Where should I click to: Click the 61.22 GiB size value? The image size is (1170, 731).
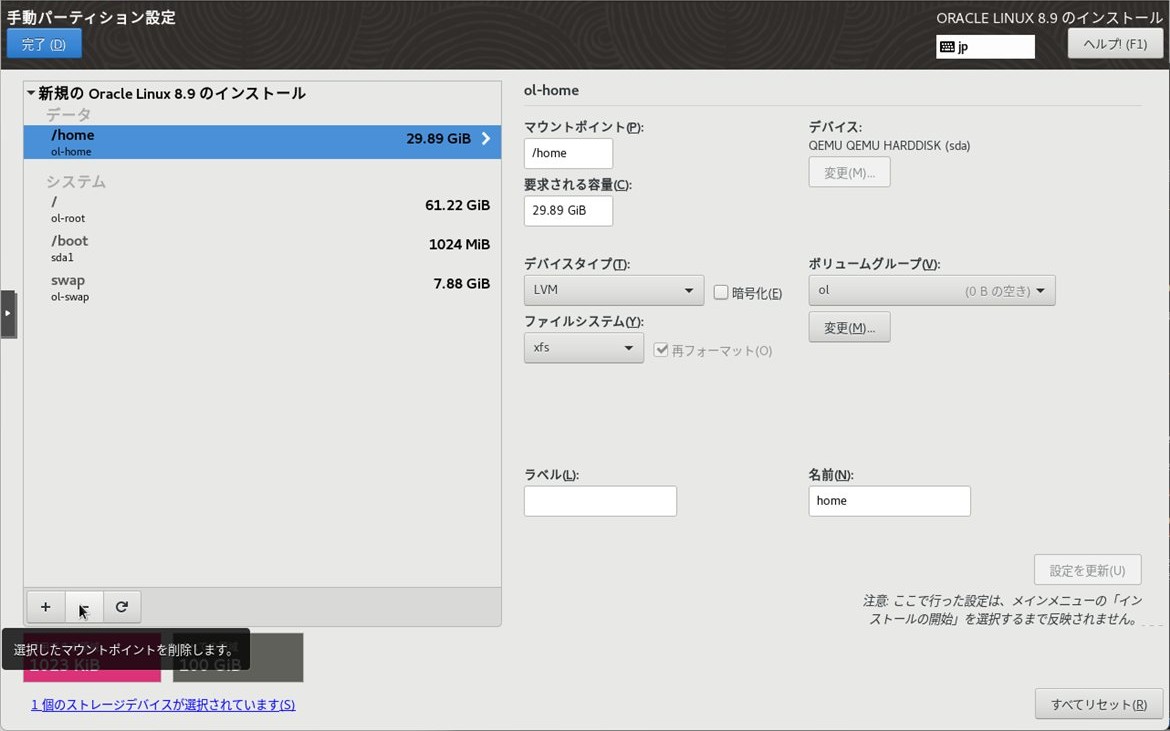457,205
